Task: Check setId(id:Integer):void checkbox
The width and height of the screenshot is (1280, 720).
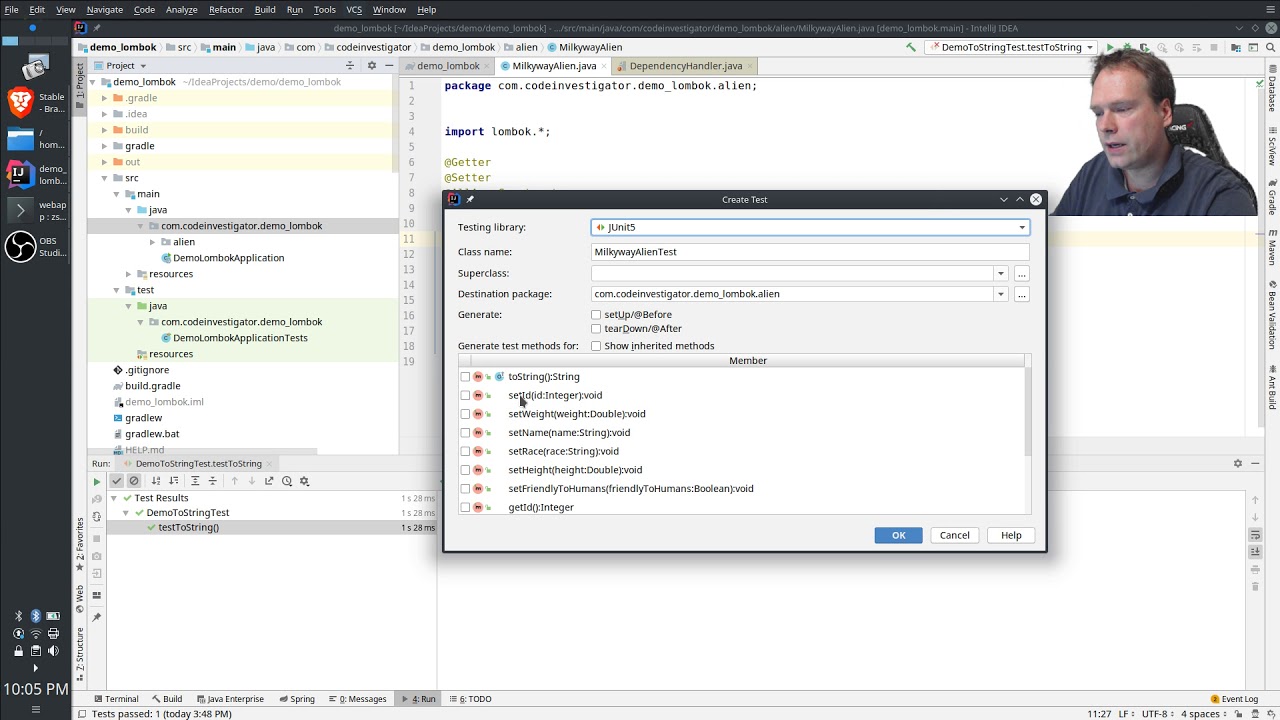Action: point(465,395)
